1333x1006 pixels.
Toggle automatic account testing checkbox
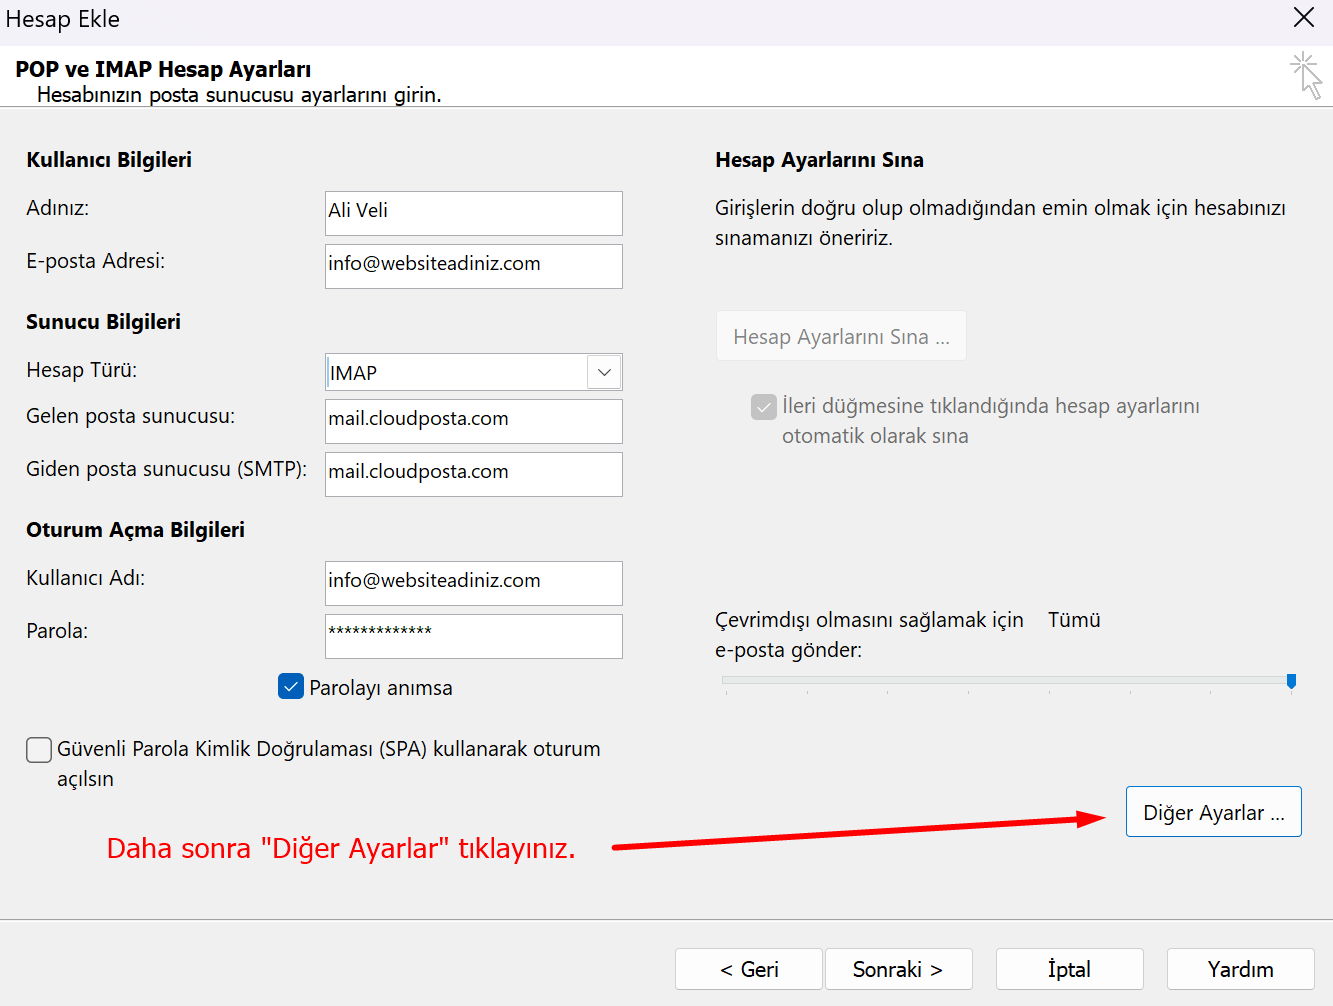click(763, 407)
